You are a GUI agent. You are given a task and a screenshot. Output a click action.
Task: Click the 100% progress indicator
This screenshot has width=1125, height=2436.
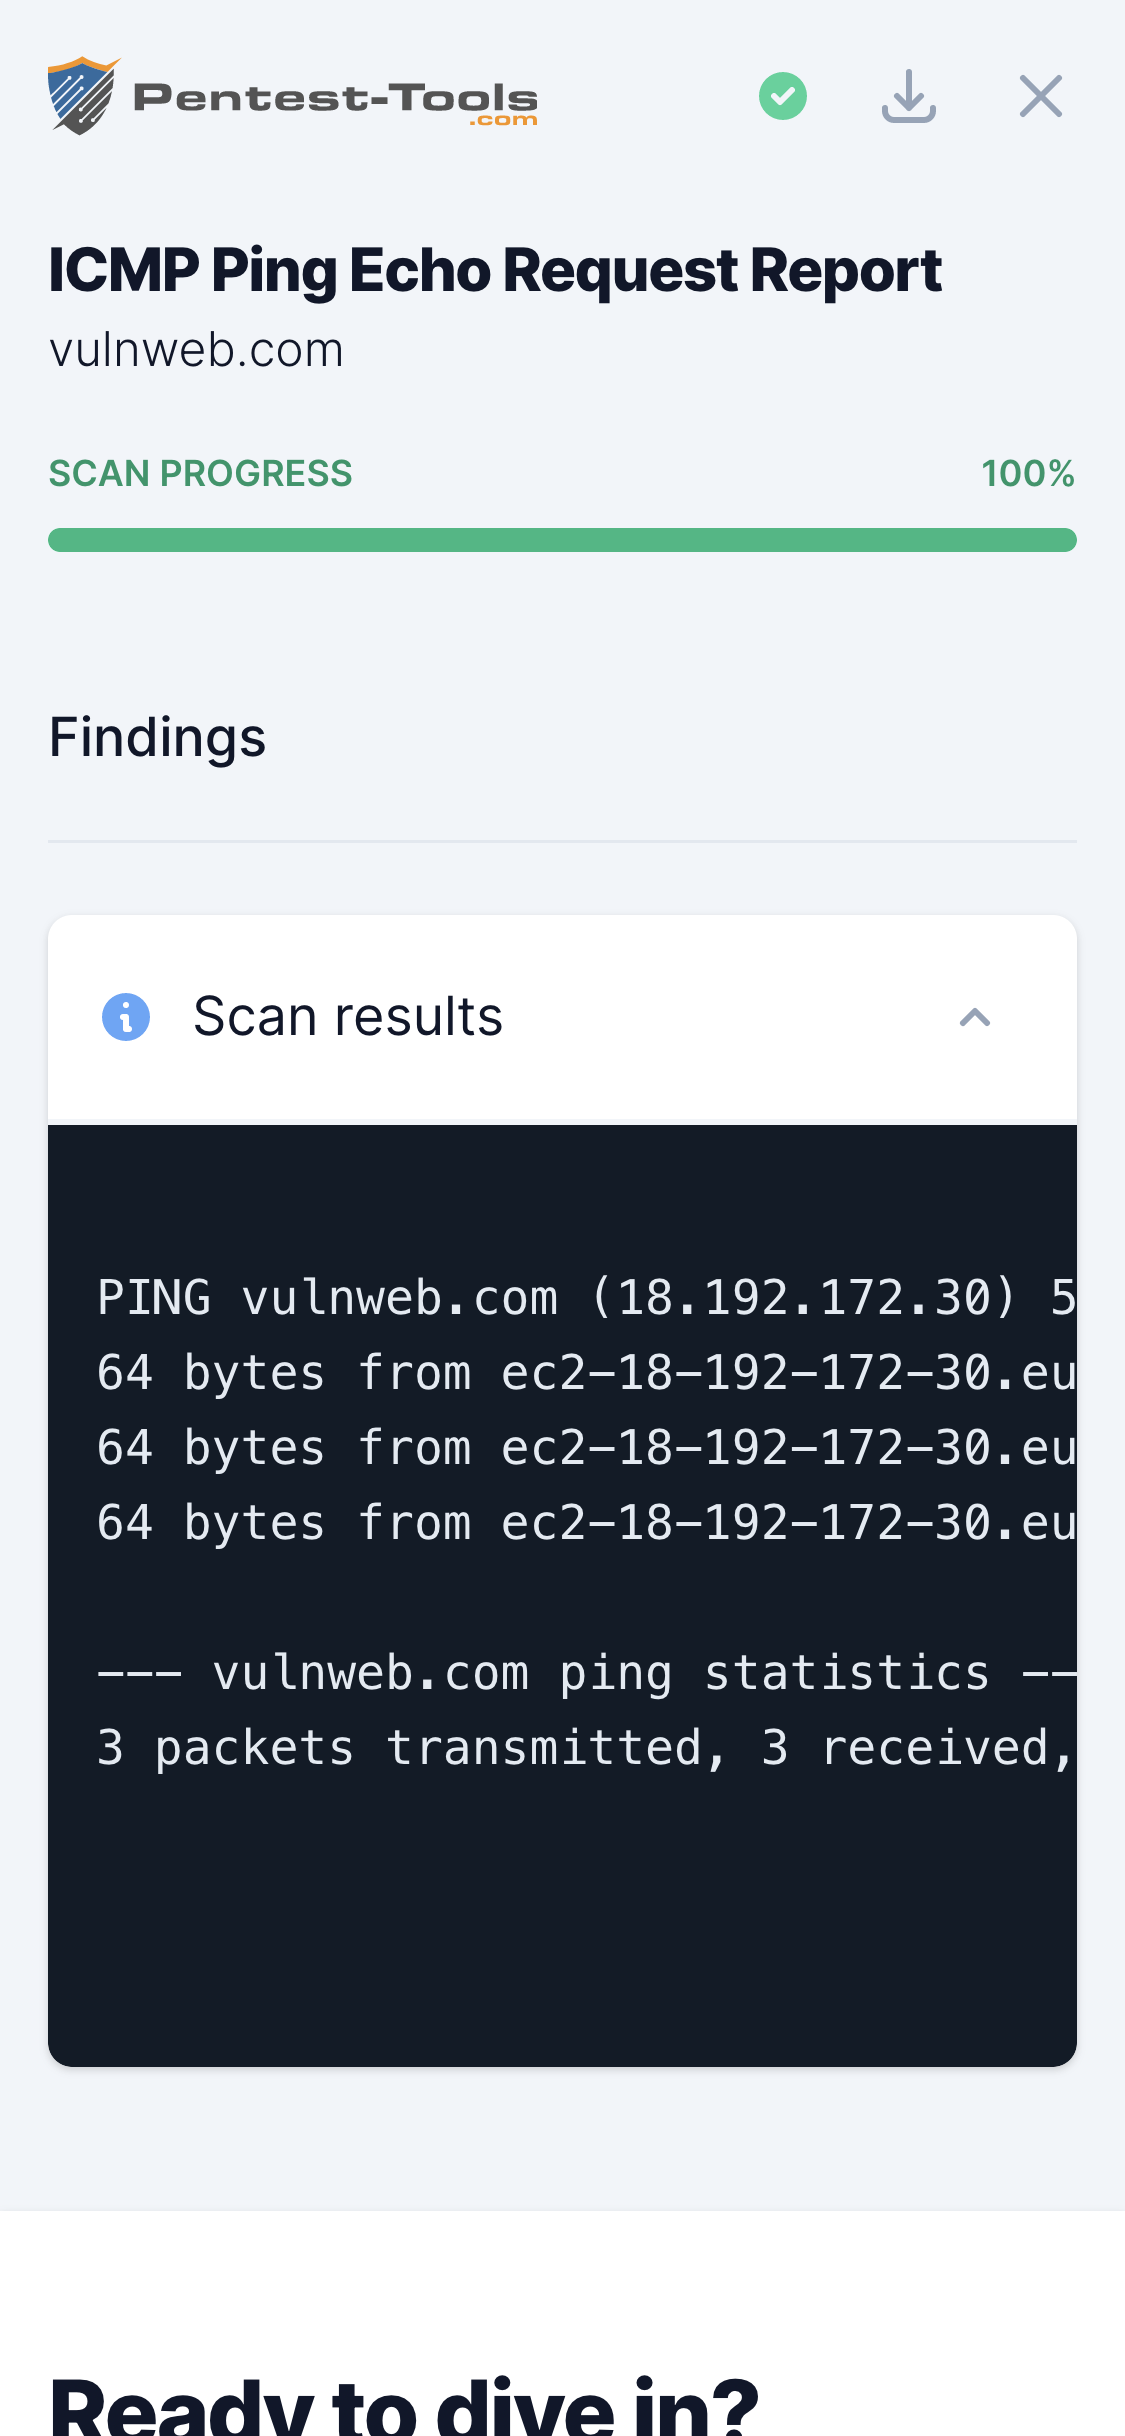(x=1029, y=473)
